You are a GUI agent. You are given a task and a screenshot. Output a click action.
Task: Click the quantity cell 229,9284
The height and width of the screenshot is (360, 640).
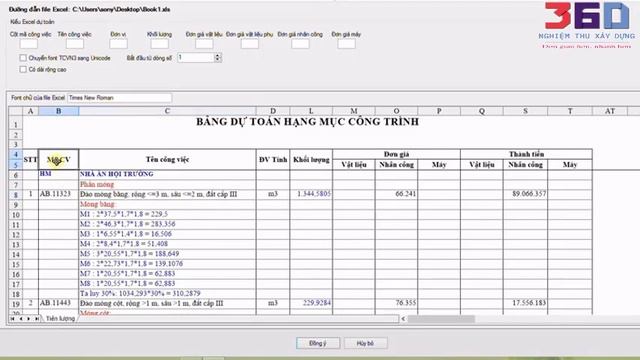[311, 303]
